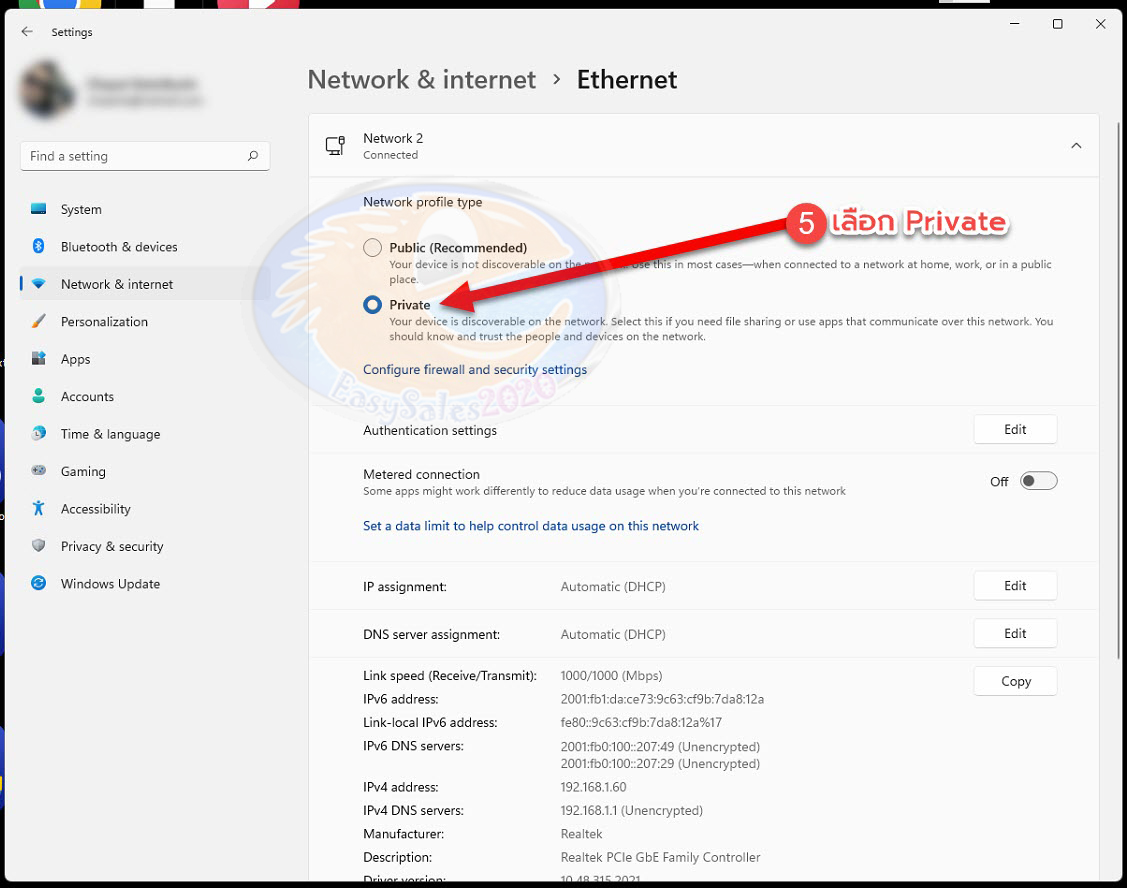Copy the network adapter details
Screen dimensions: 1127x888
(1015, 681)
